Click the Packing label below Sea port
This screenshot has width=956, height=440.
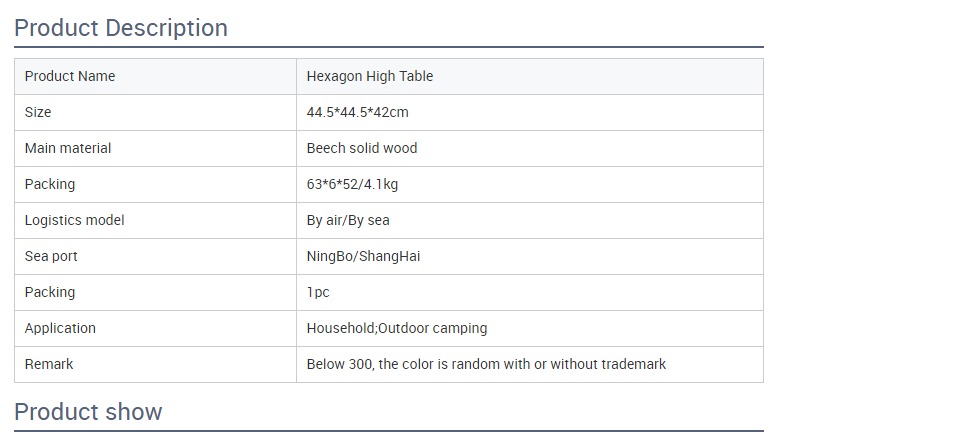click(50, 292)
